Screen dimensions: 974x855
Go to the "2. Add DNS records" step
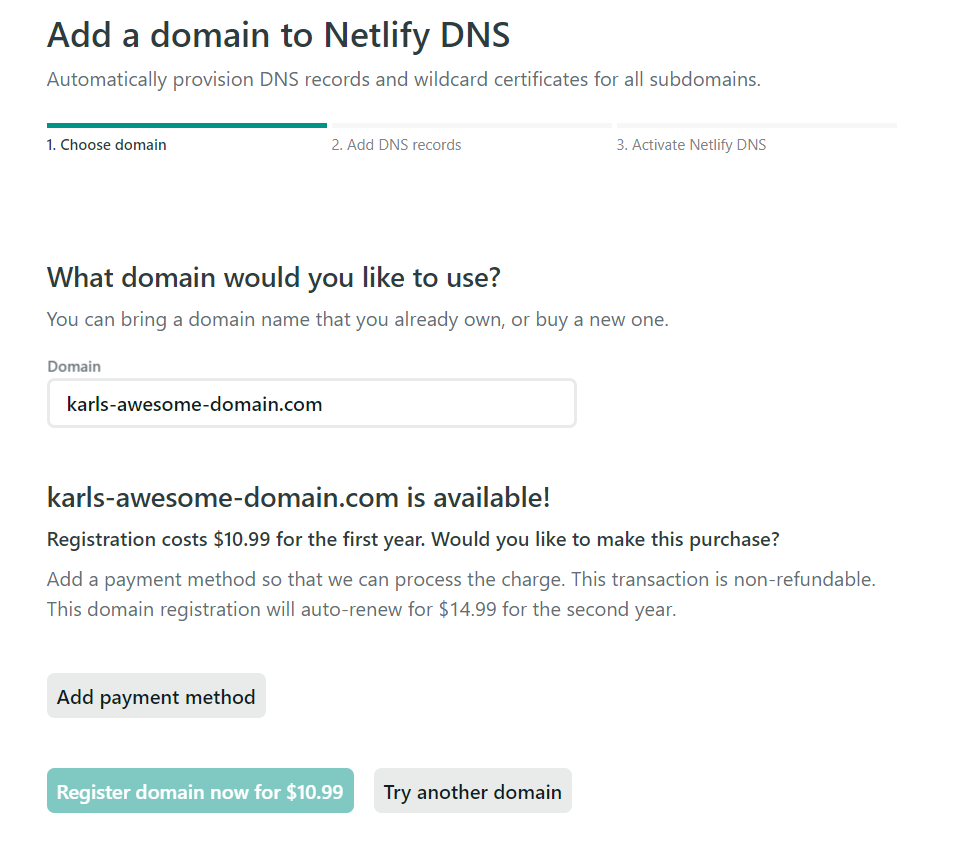tap(396, 145)
